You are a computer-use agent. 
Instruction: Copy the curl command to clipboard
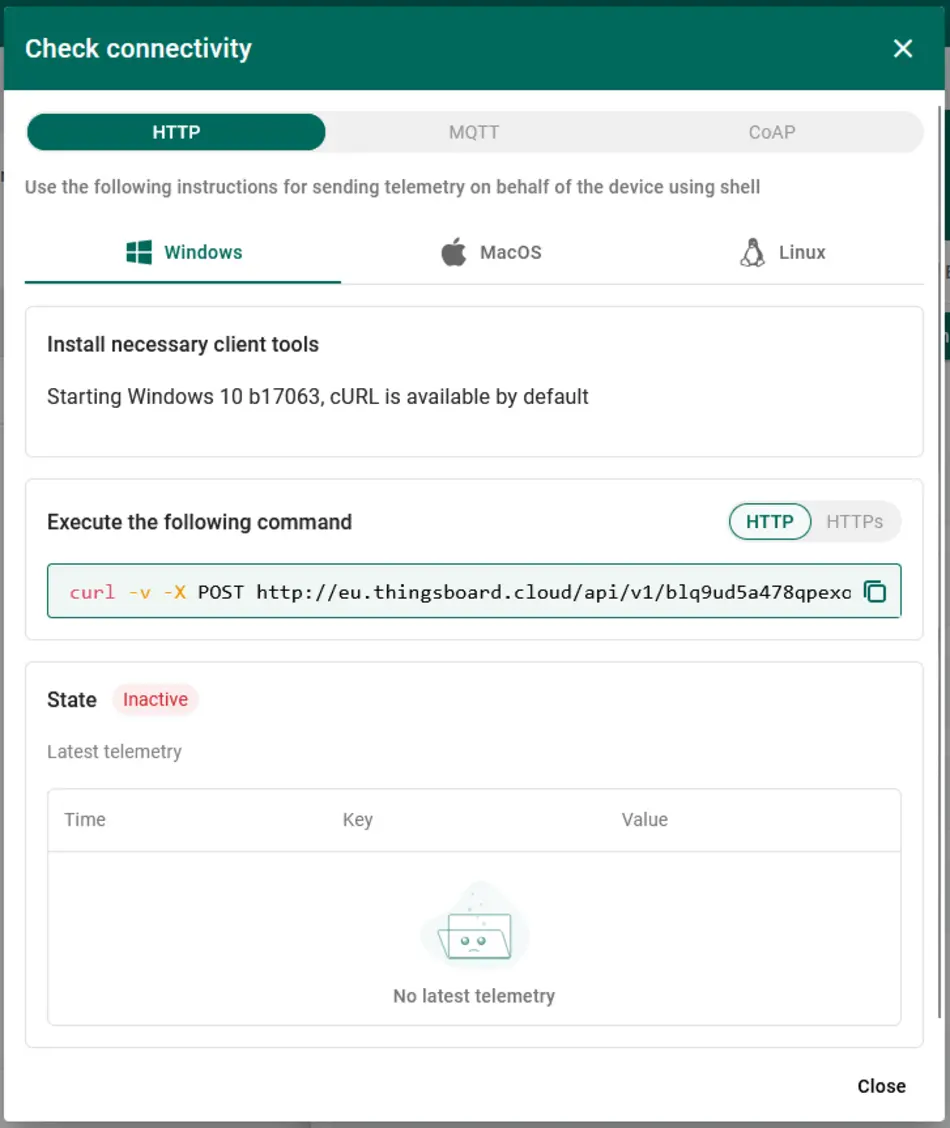pos(875,592)
